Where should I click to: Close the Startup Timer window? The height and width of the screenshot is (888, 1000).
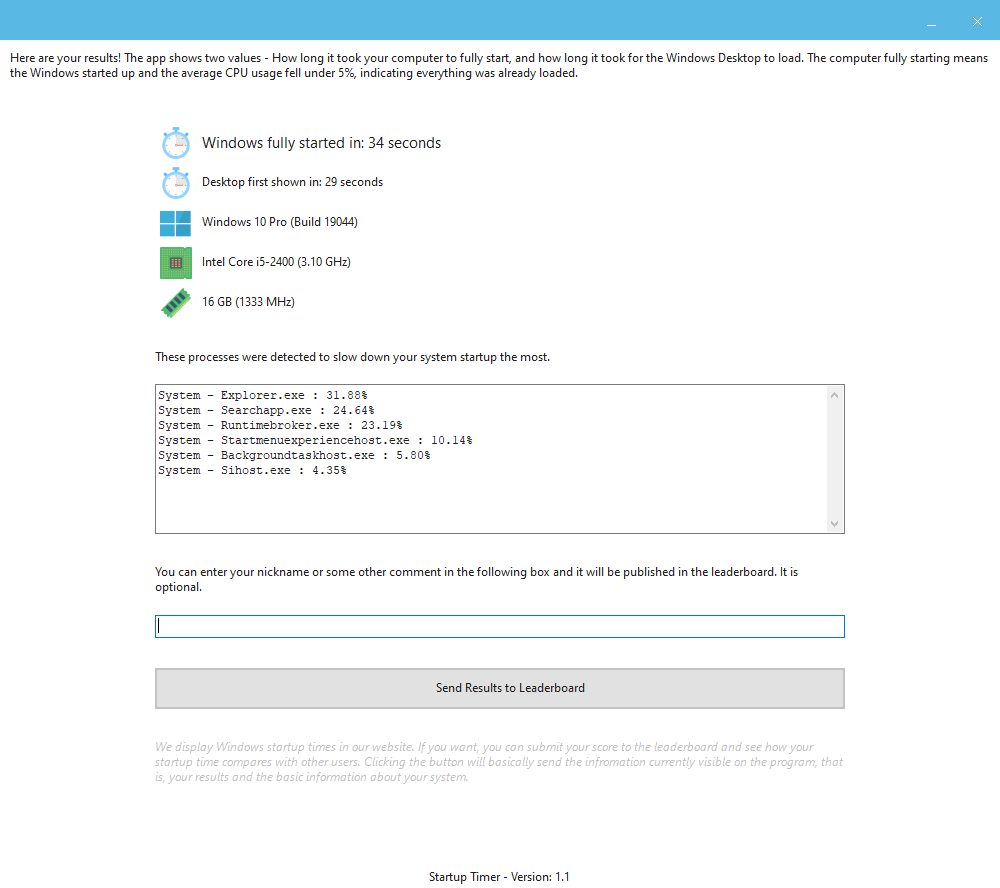pos(977,21)
